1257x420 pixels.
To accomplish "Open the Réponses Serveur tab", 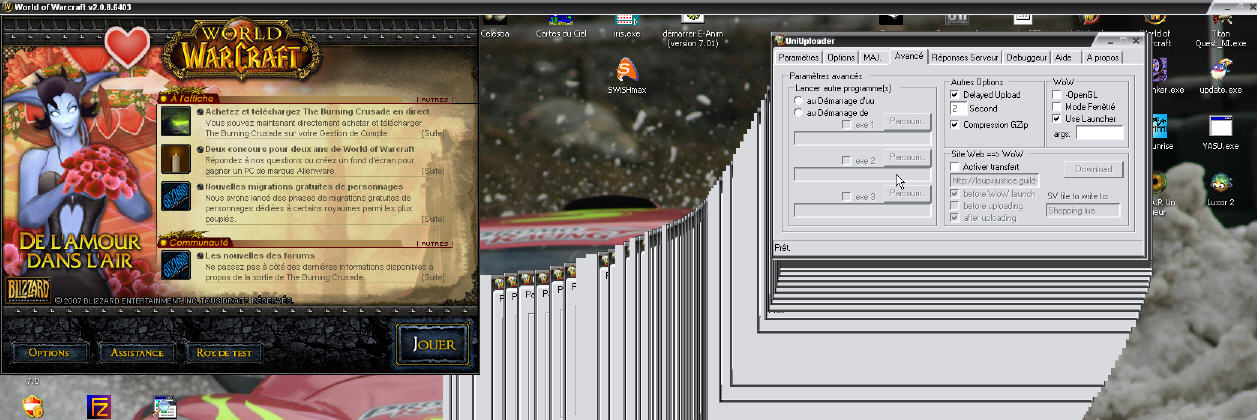I will click(x=965, y=57).
